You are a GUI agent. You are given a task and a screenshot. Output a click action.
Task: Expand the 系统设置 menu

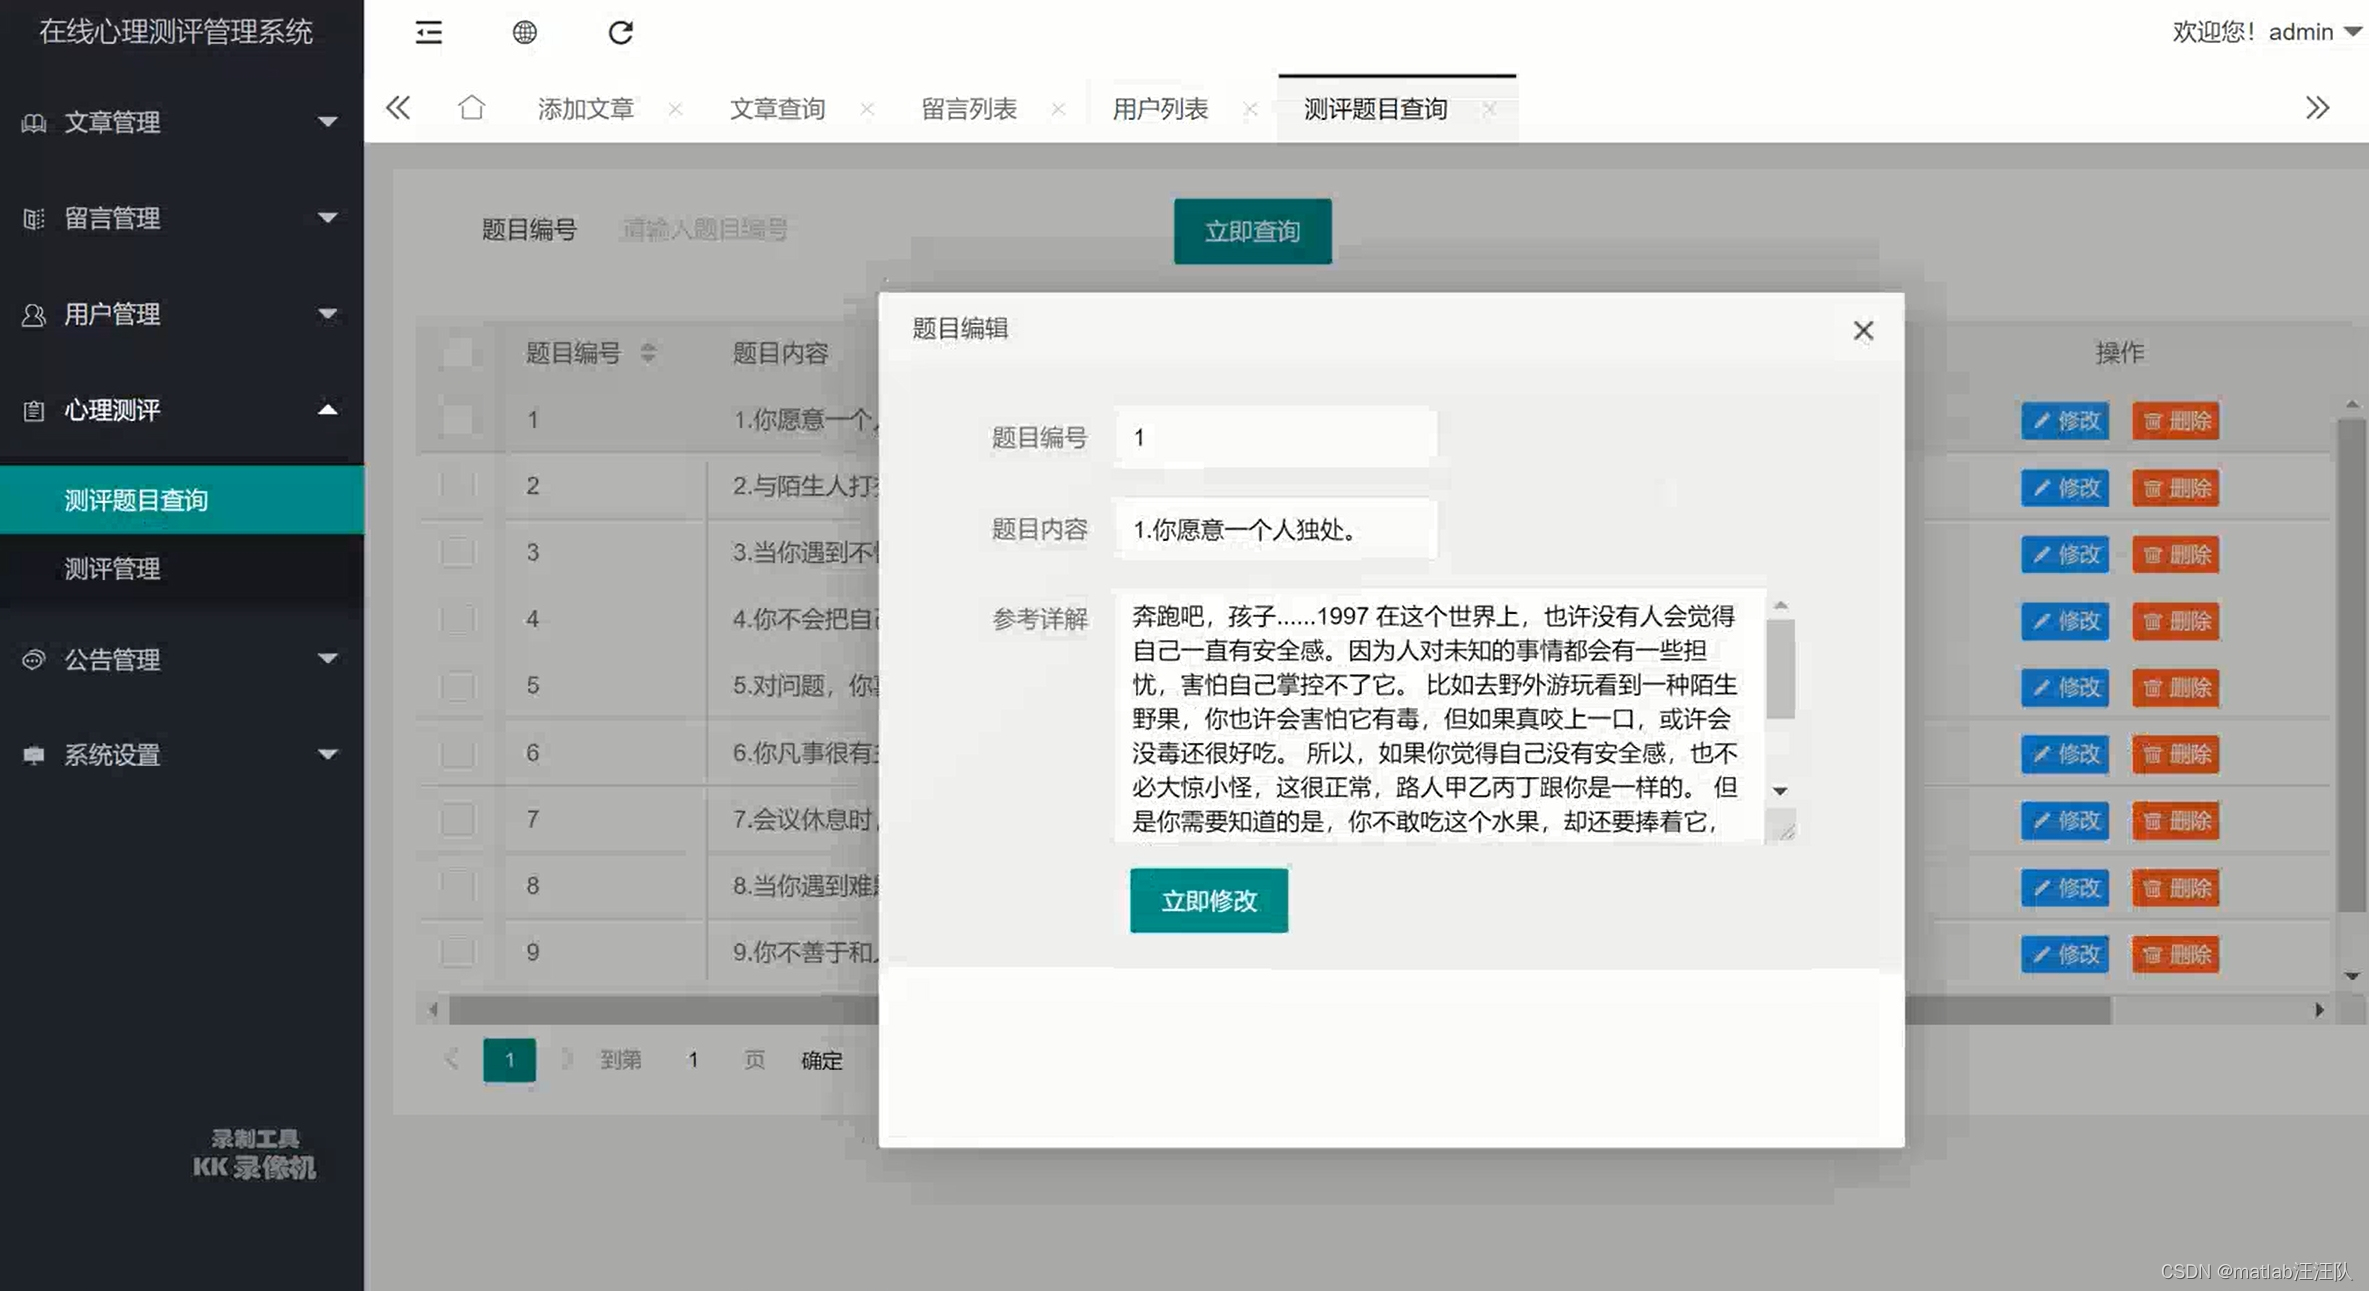326,754
